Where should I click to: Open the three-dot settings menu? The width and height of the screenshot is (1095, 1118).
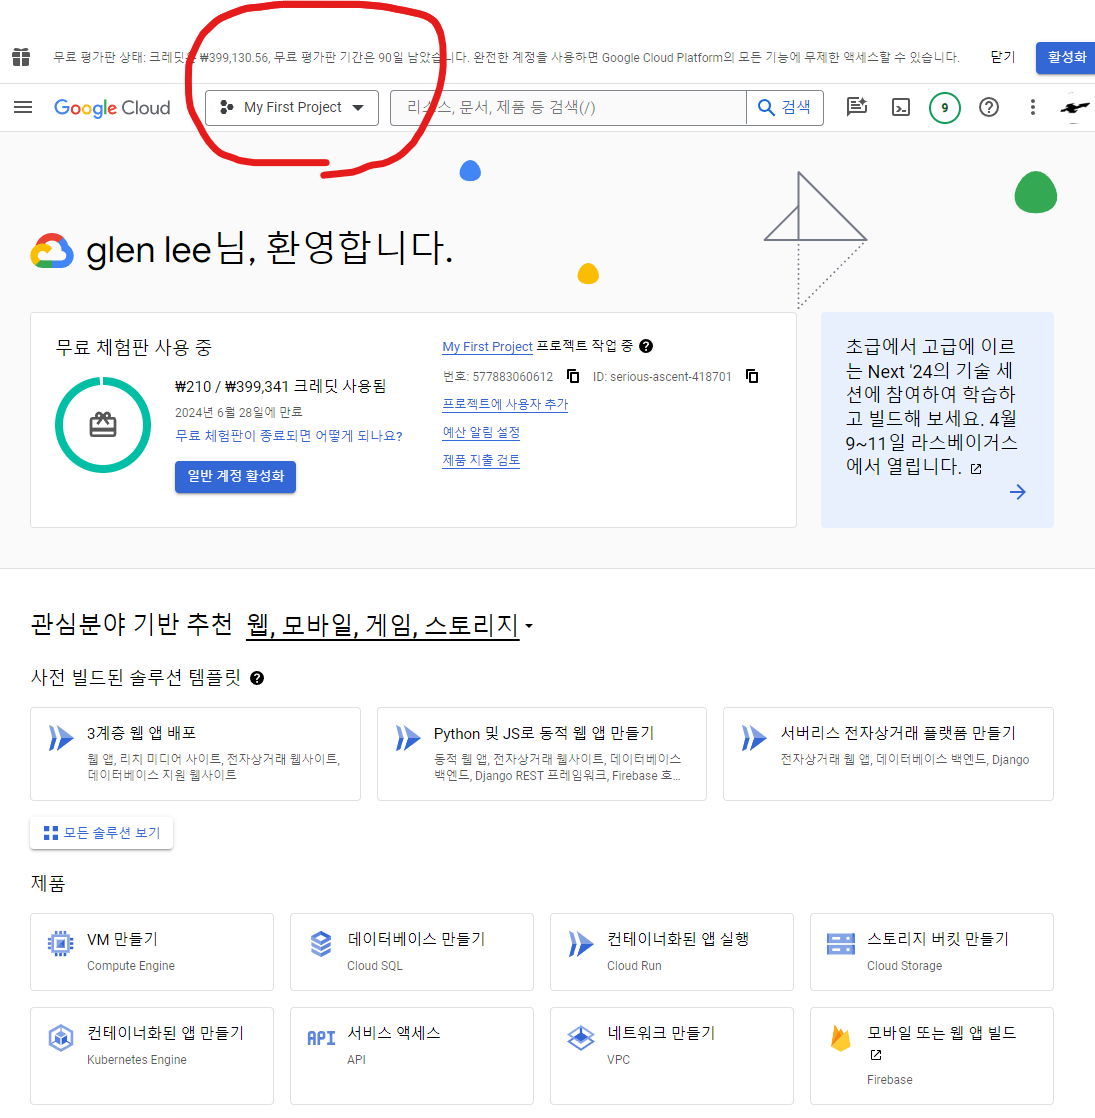(x=1032, y=108)
